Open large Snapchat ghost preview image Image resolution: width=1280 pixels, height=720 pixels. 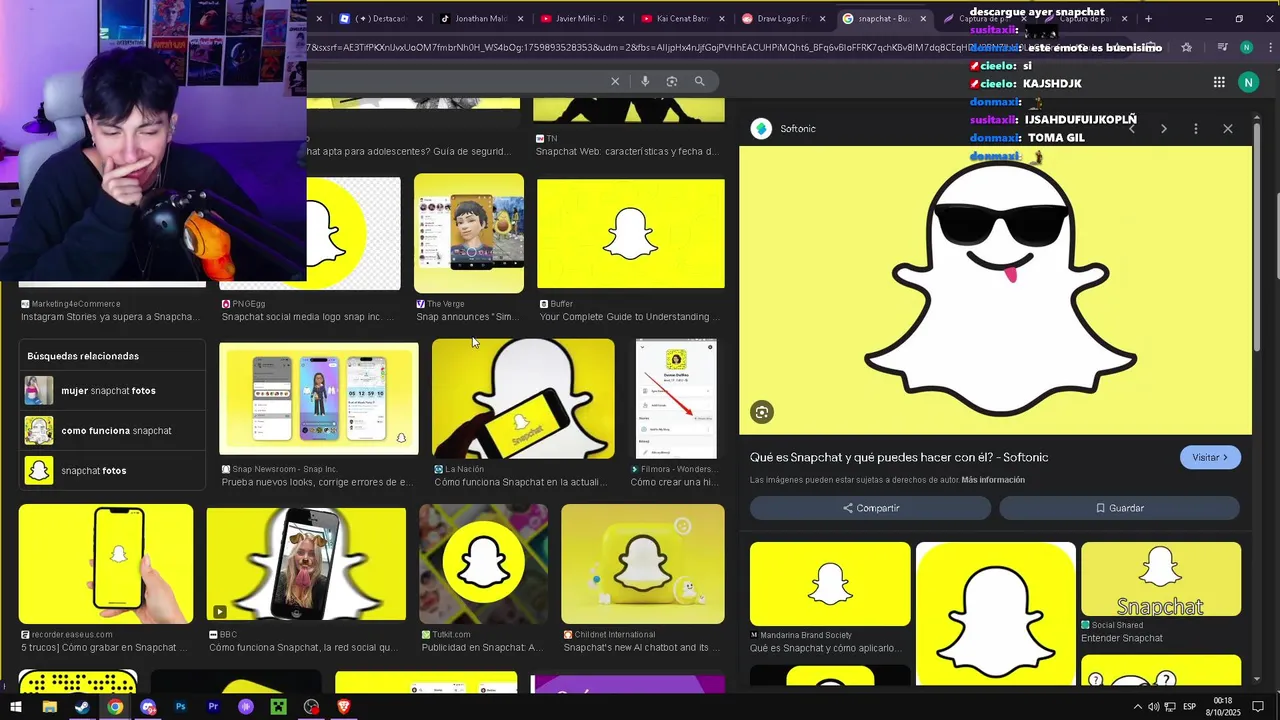[x=995, y=290]
